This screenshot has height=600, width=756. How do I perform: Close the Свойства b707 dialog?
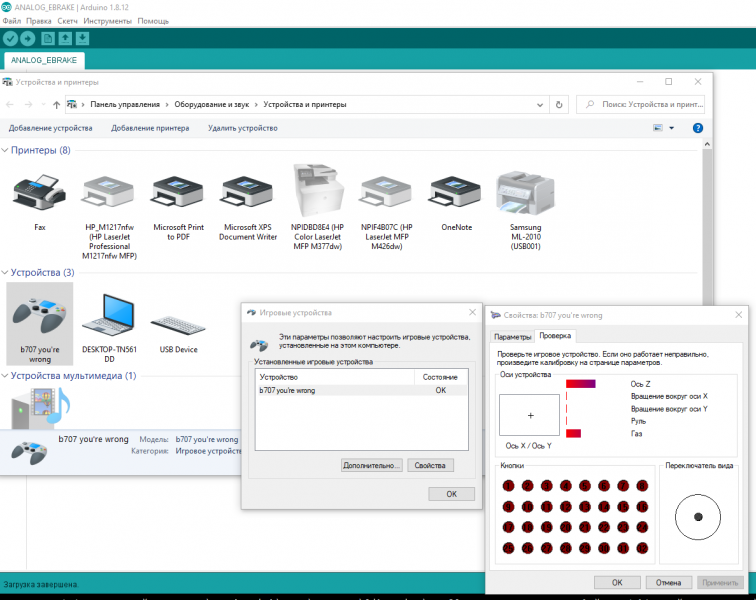pos(738,315)
